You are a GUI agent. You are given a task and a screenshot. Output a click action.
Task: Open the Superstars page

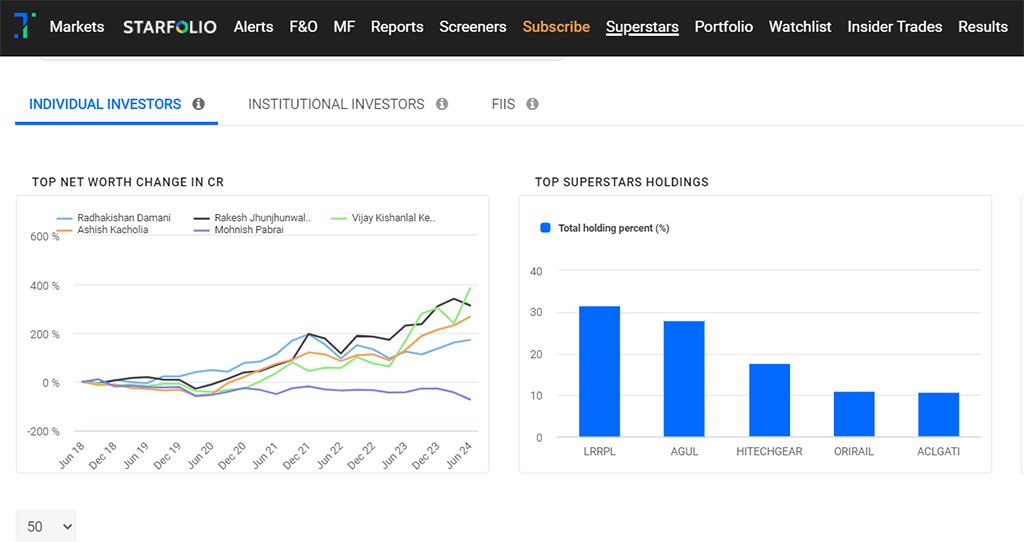pyautogui.click(x=642, y=27)
